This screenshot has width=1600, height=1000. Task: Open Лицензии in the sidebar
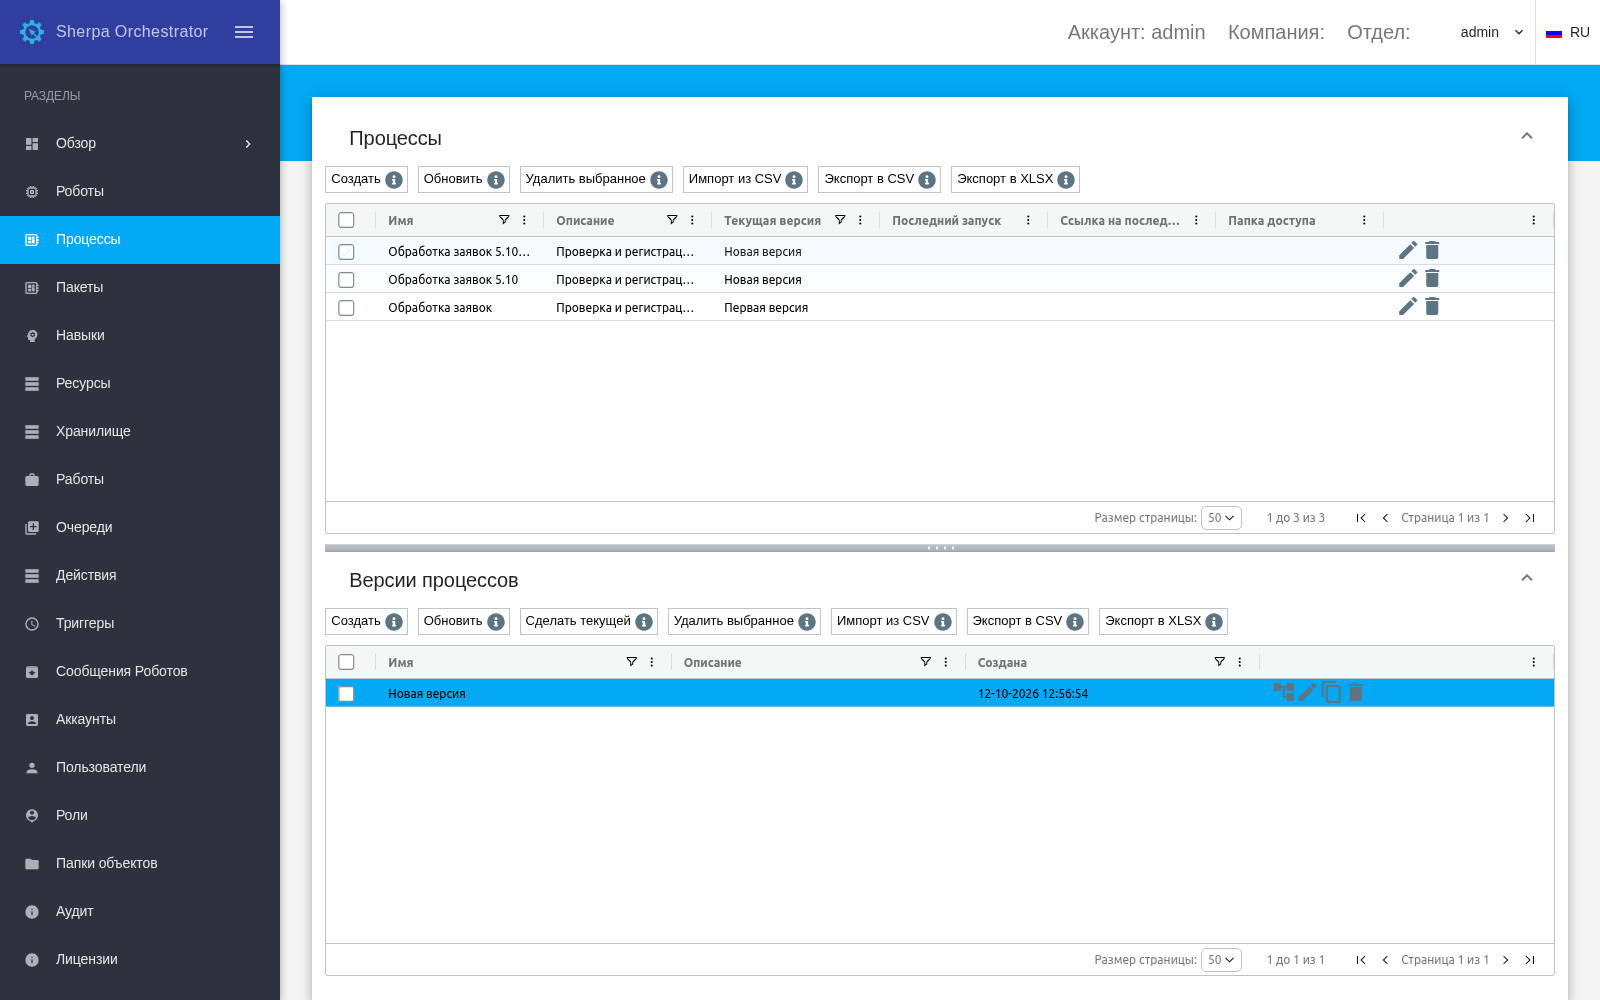[x=140, y=959]
